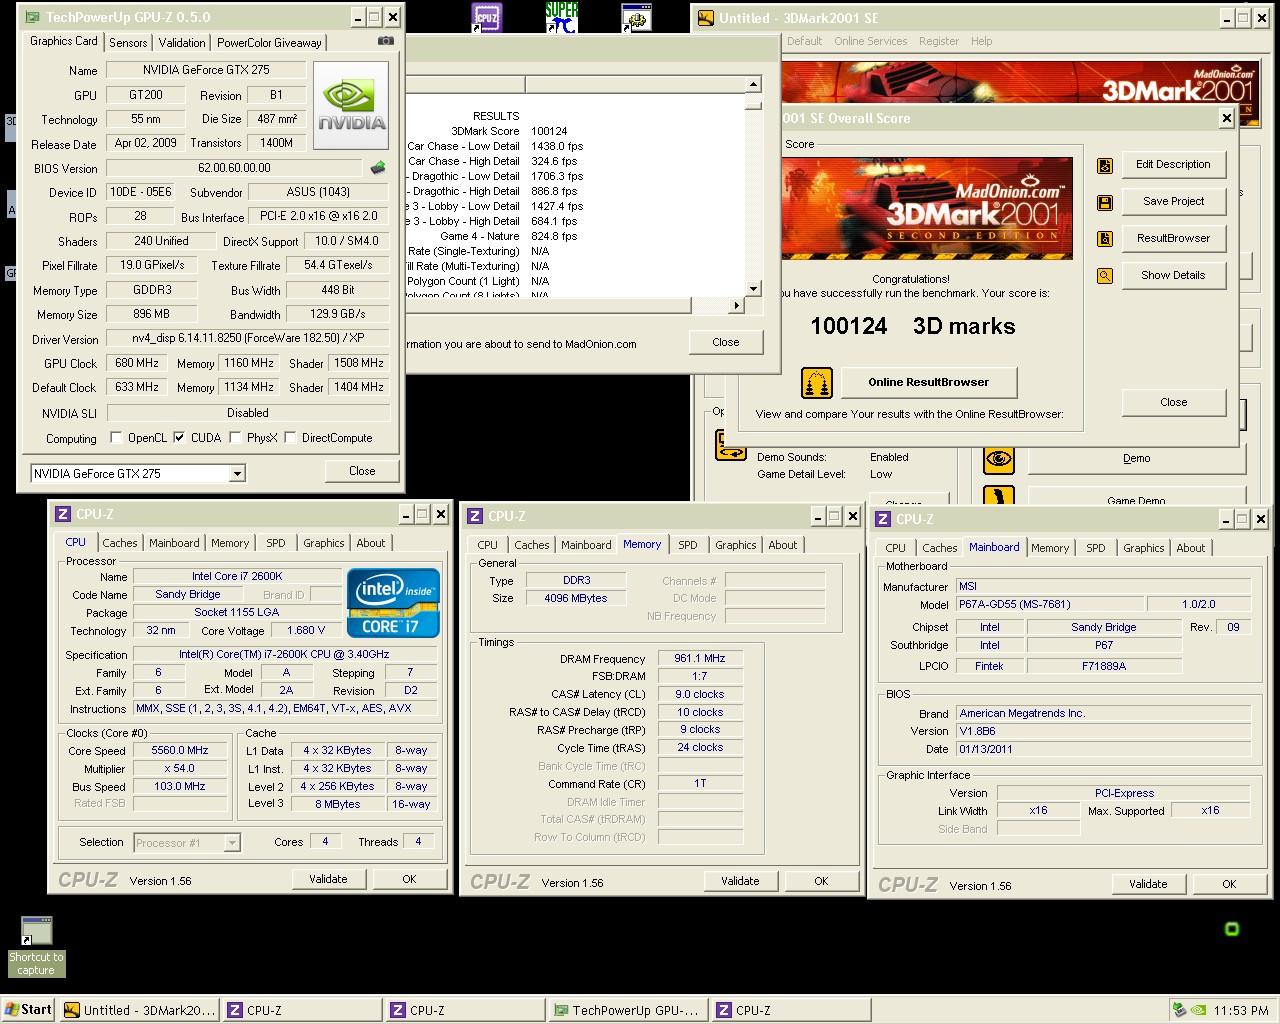Click the ResultBrowser button
Image resolution: width=1280 pixels, height=1024 pixels.
(1173, 238)
